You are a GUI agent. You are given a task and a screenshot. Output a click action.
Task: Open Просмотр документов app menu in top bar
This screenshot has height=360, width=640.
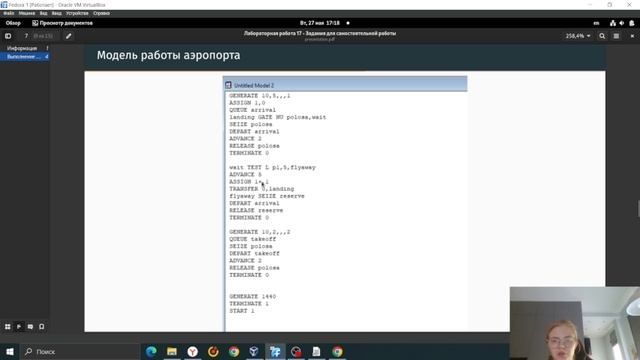(62, 23)
